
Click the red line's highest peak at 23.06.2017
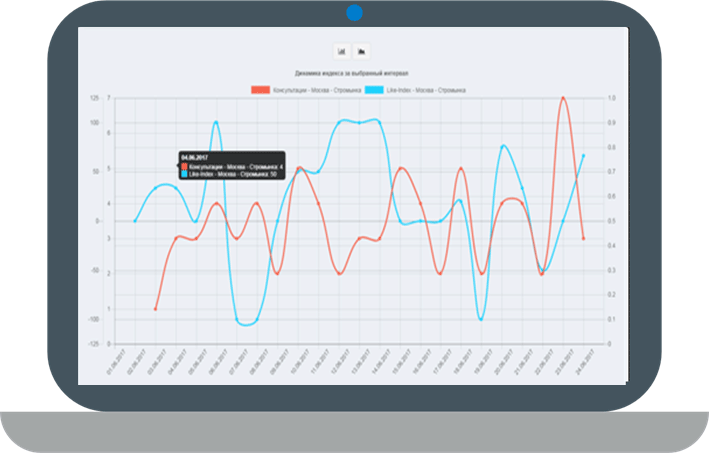[563, 98]
